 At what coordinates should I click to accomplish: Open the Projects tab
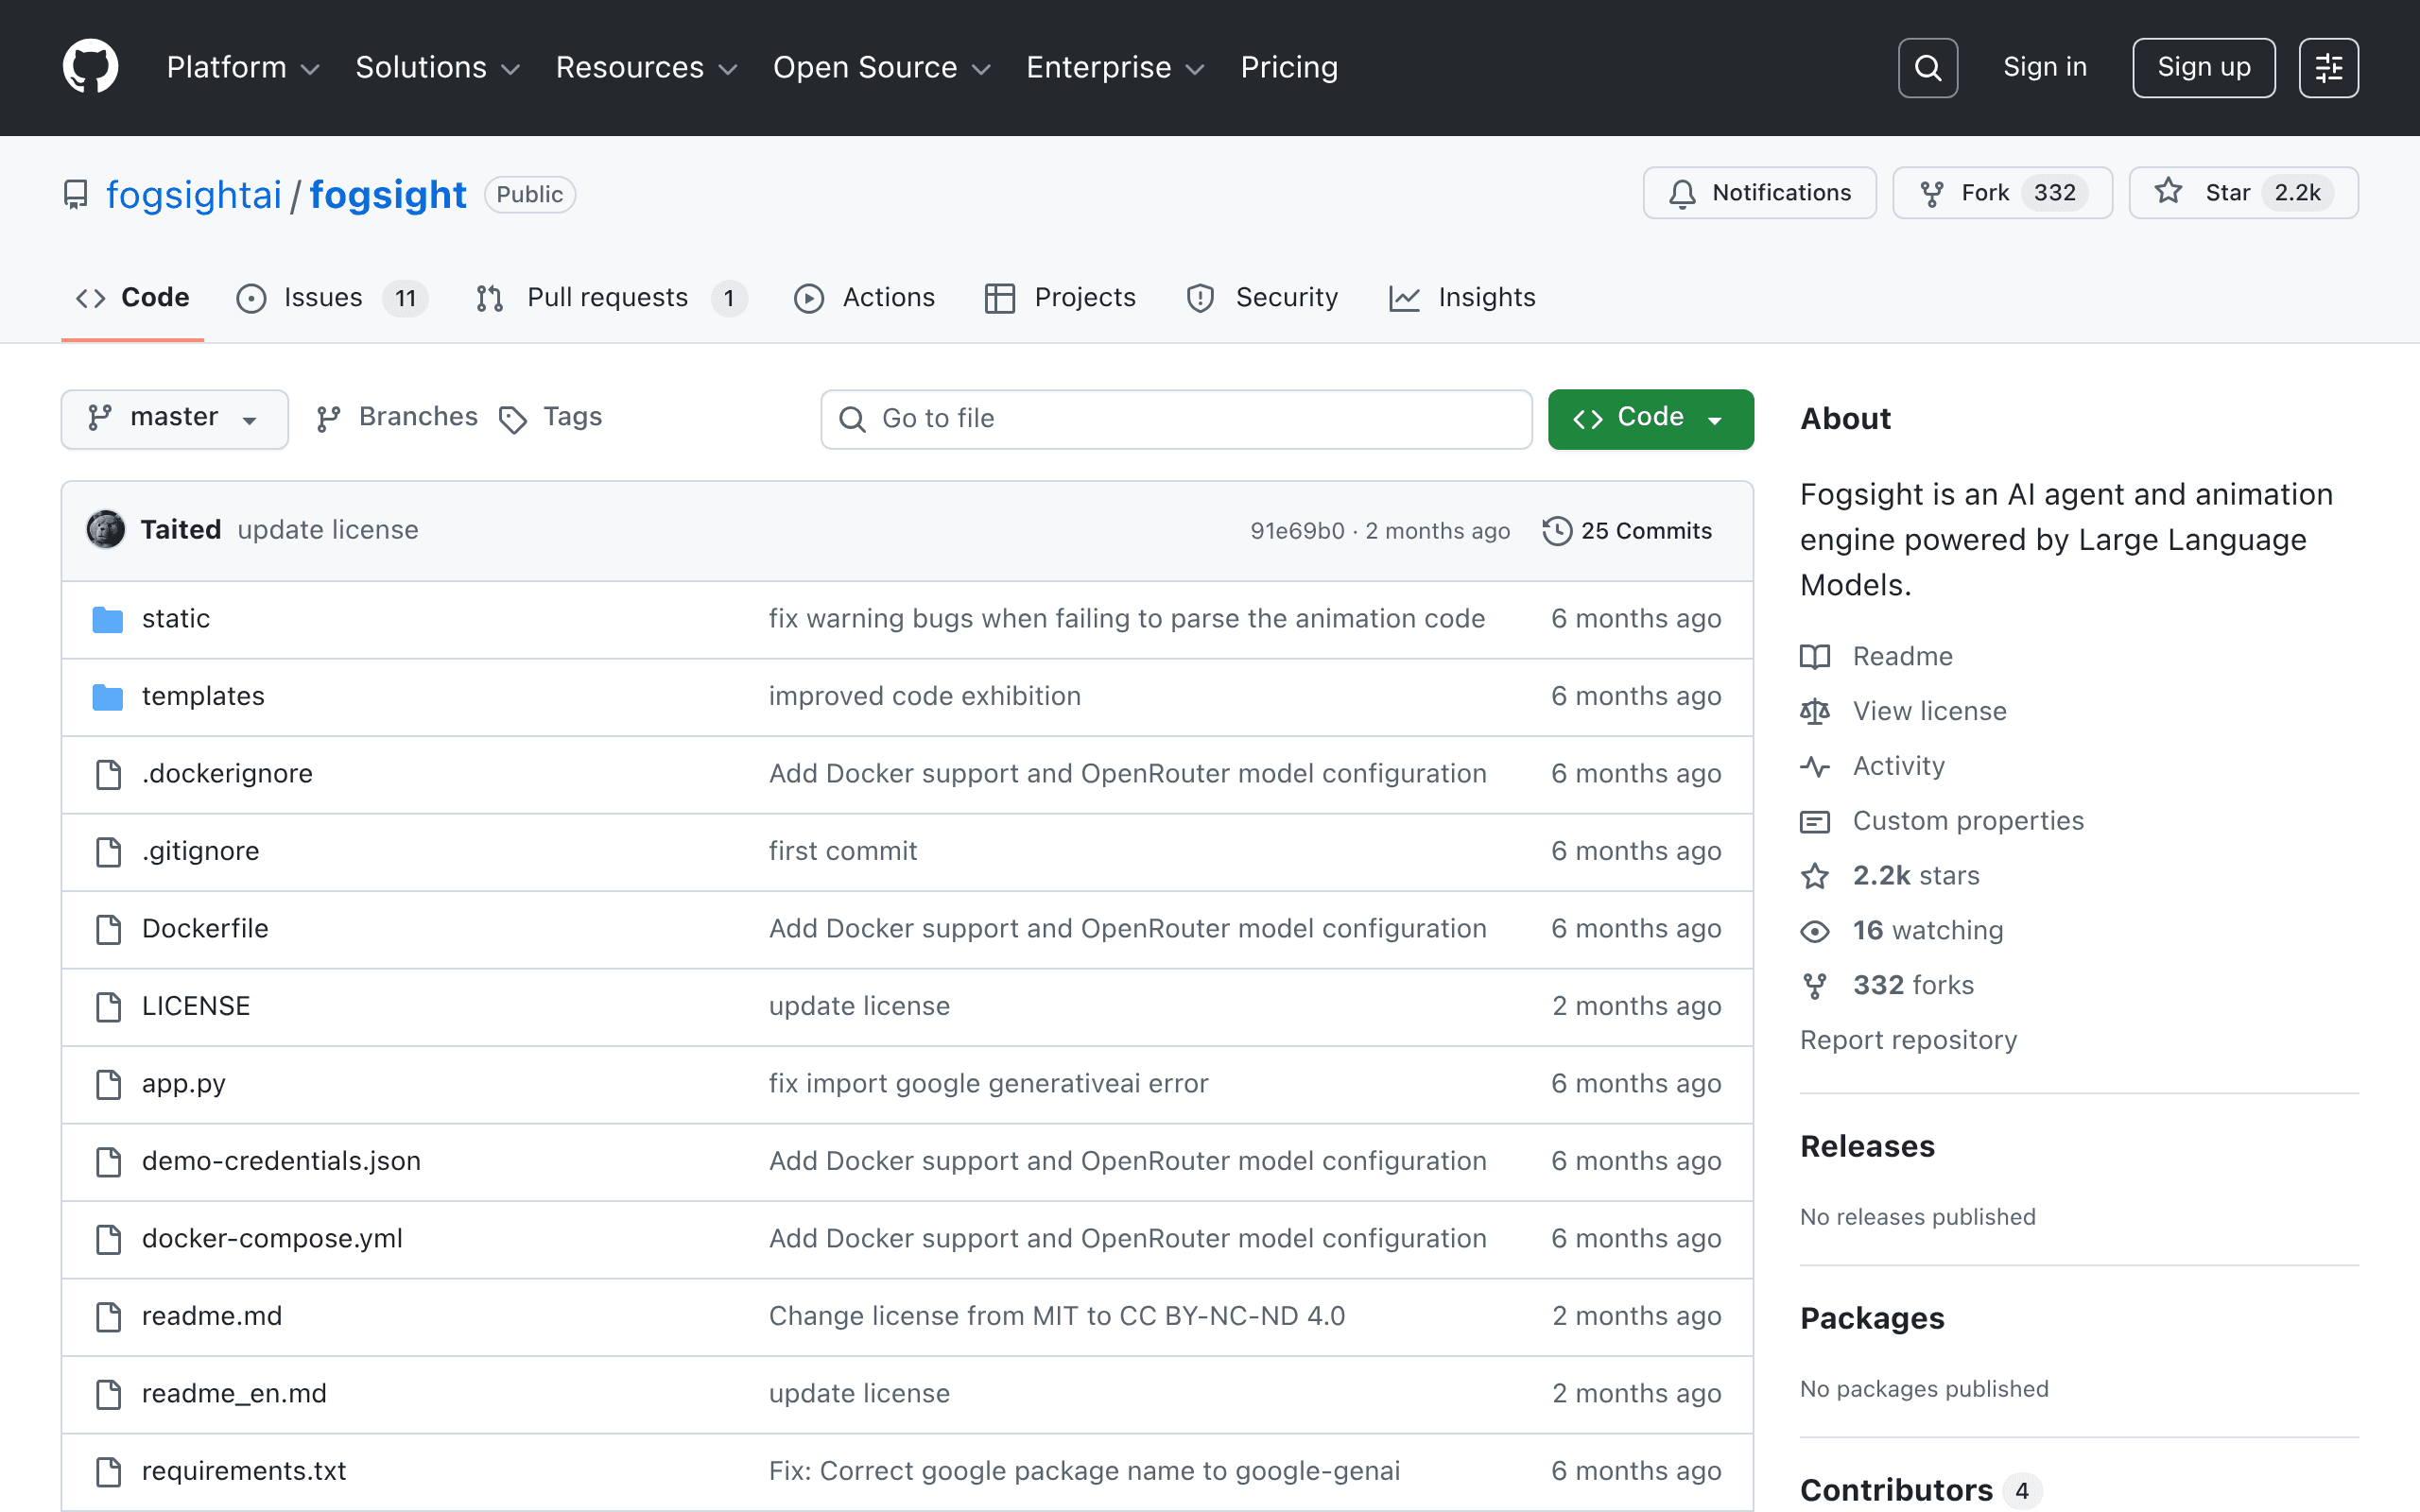(x=1060, y=298)
